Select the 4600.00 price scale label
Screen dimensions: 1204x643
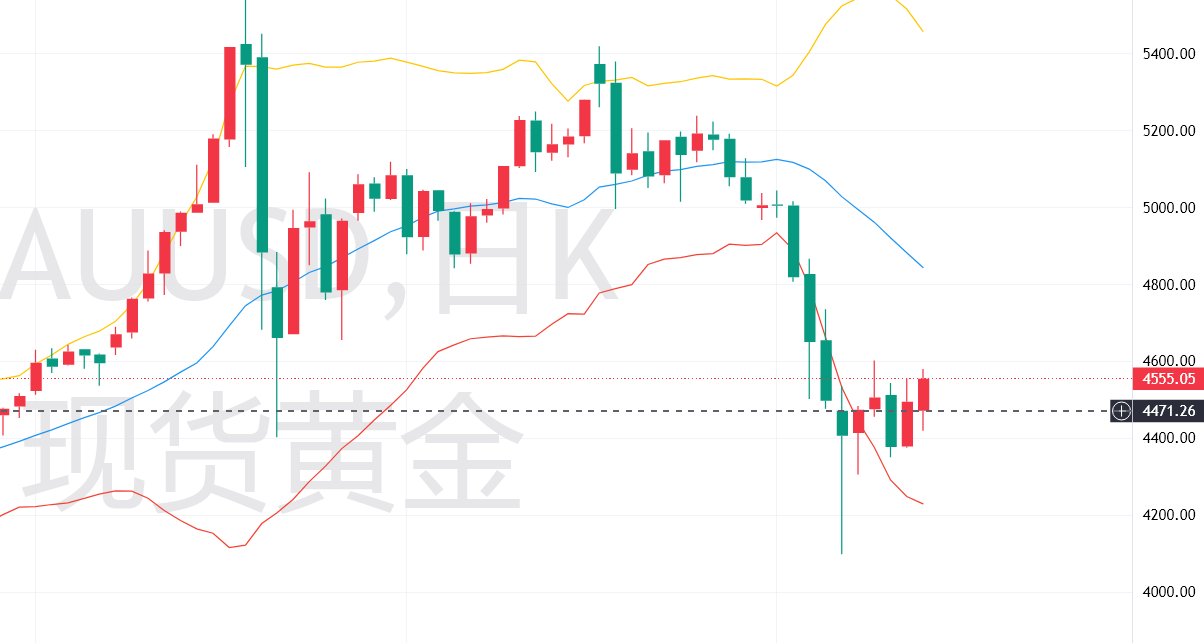coord(1170,361)
